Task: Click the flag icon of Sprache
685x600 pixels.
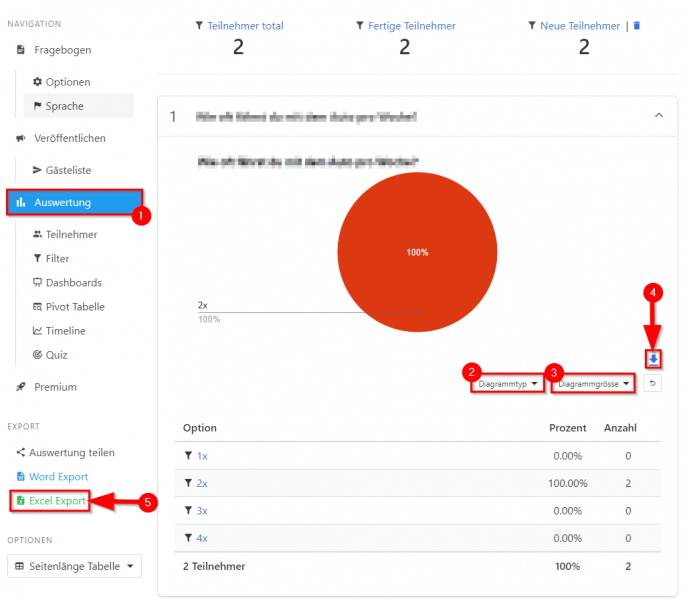Action: click(x=38, y=106)
